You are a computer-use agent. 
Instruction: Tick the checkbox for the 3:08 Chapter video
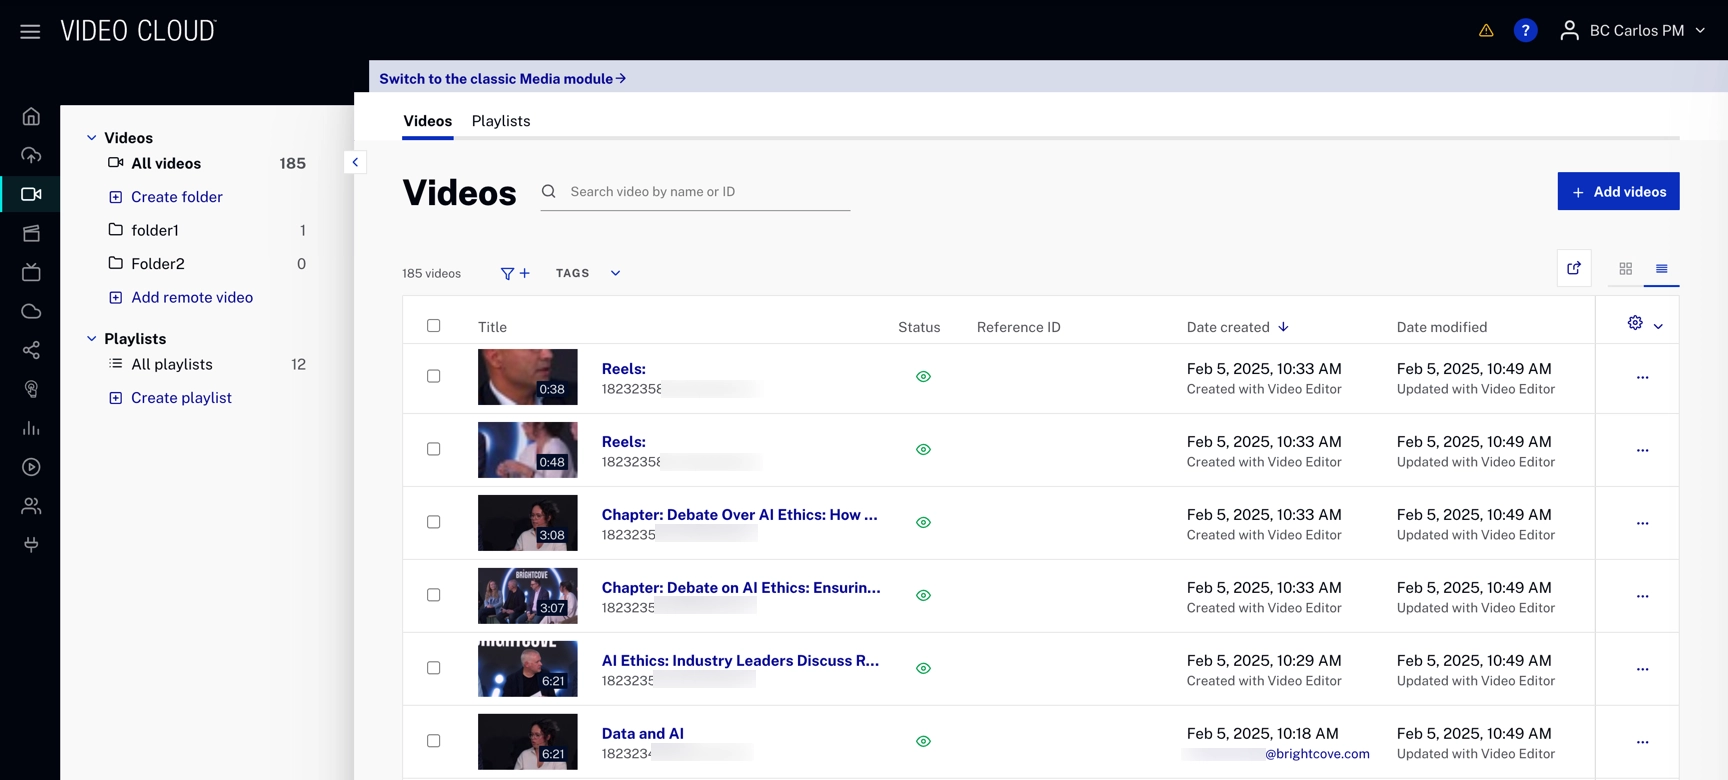point(433,522)
